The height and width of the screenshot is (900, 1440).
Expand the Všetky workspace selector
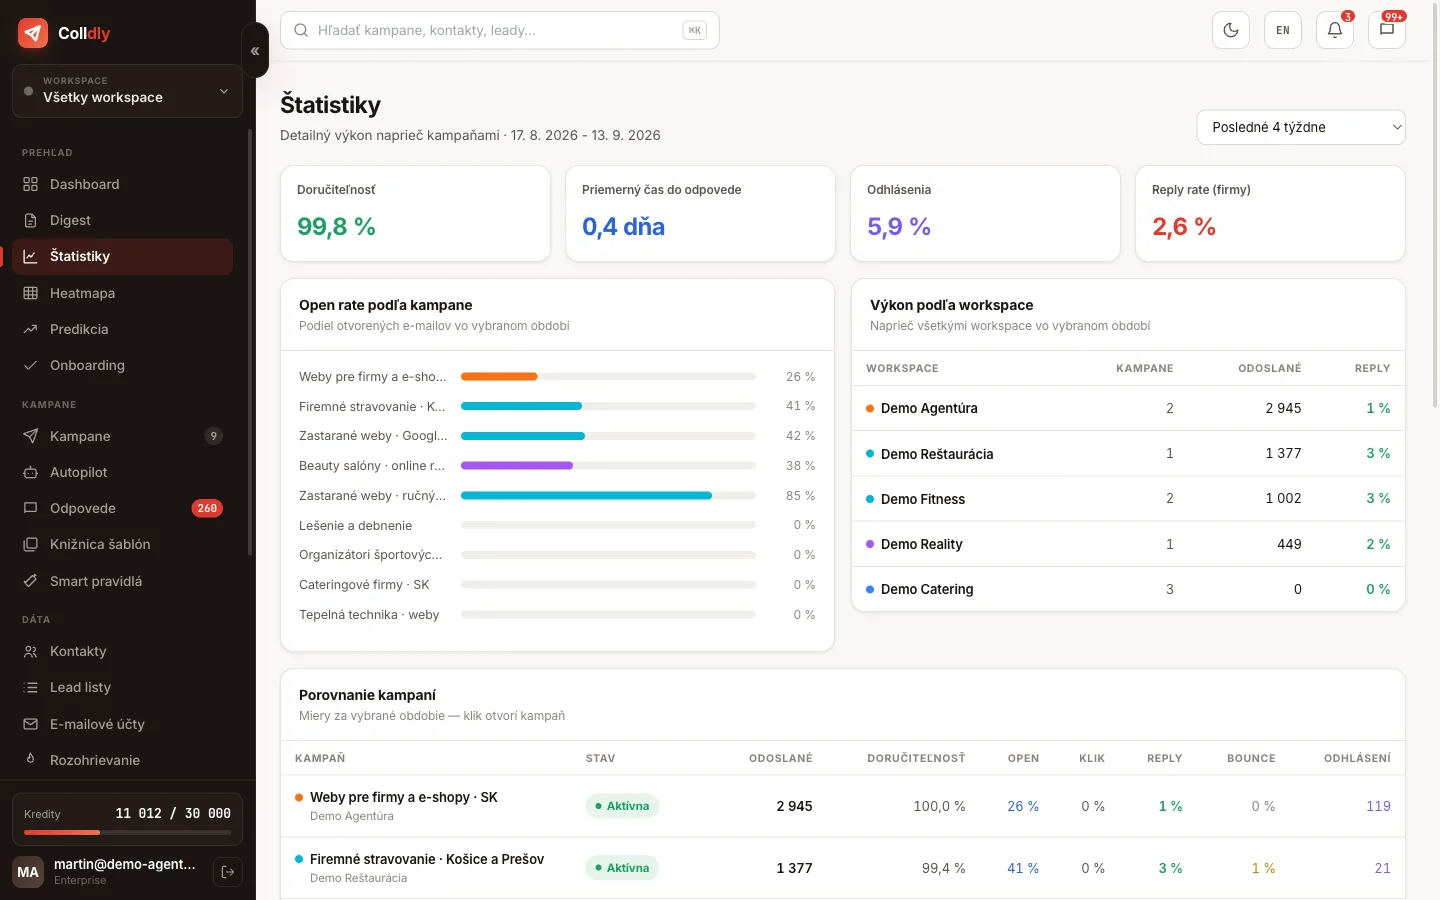point(127,91)
